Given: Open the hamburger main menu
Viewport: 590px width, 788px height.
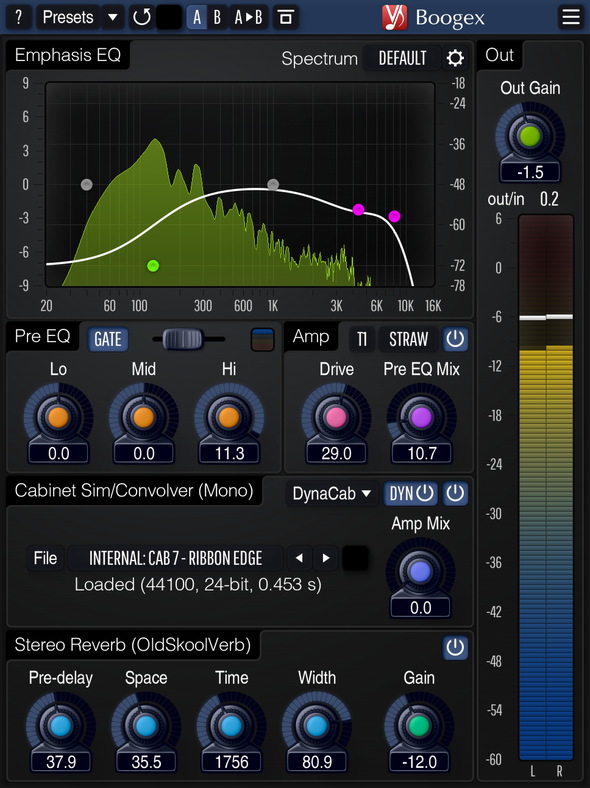Looking at the screenshot, I should [x=571, y=17].
